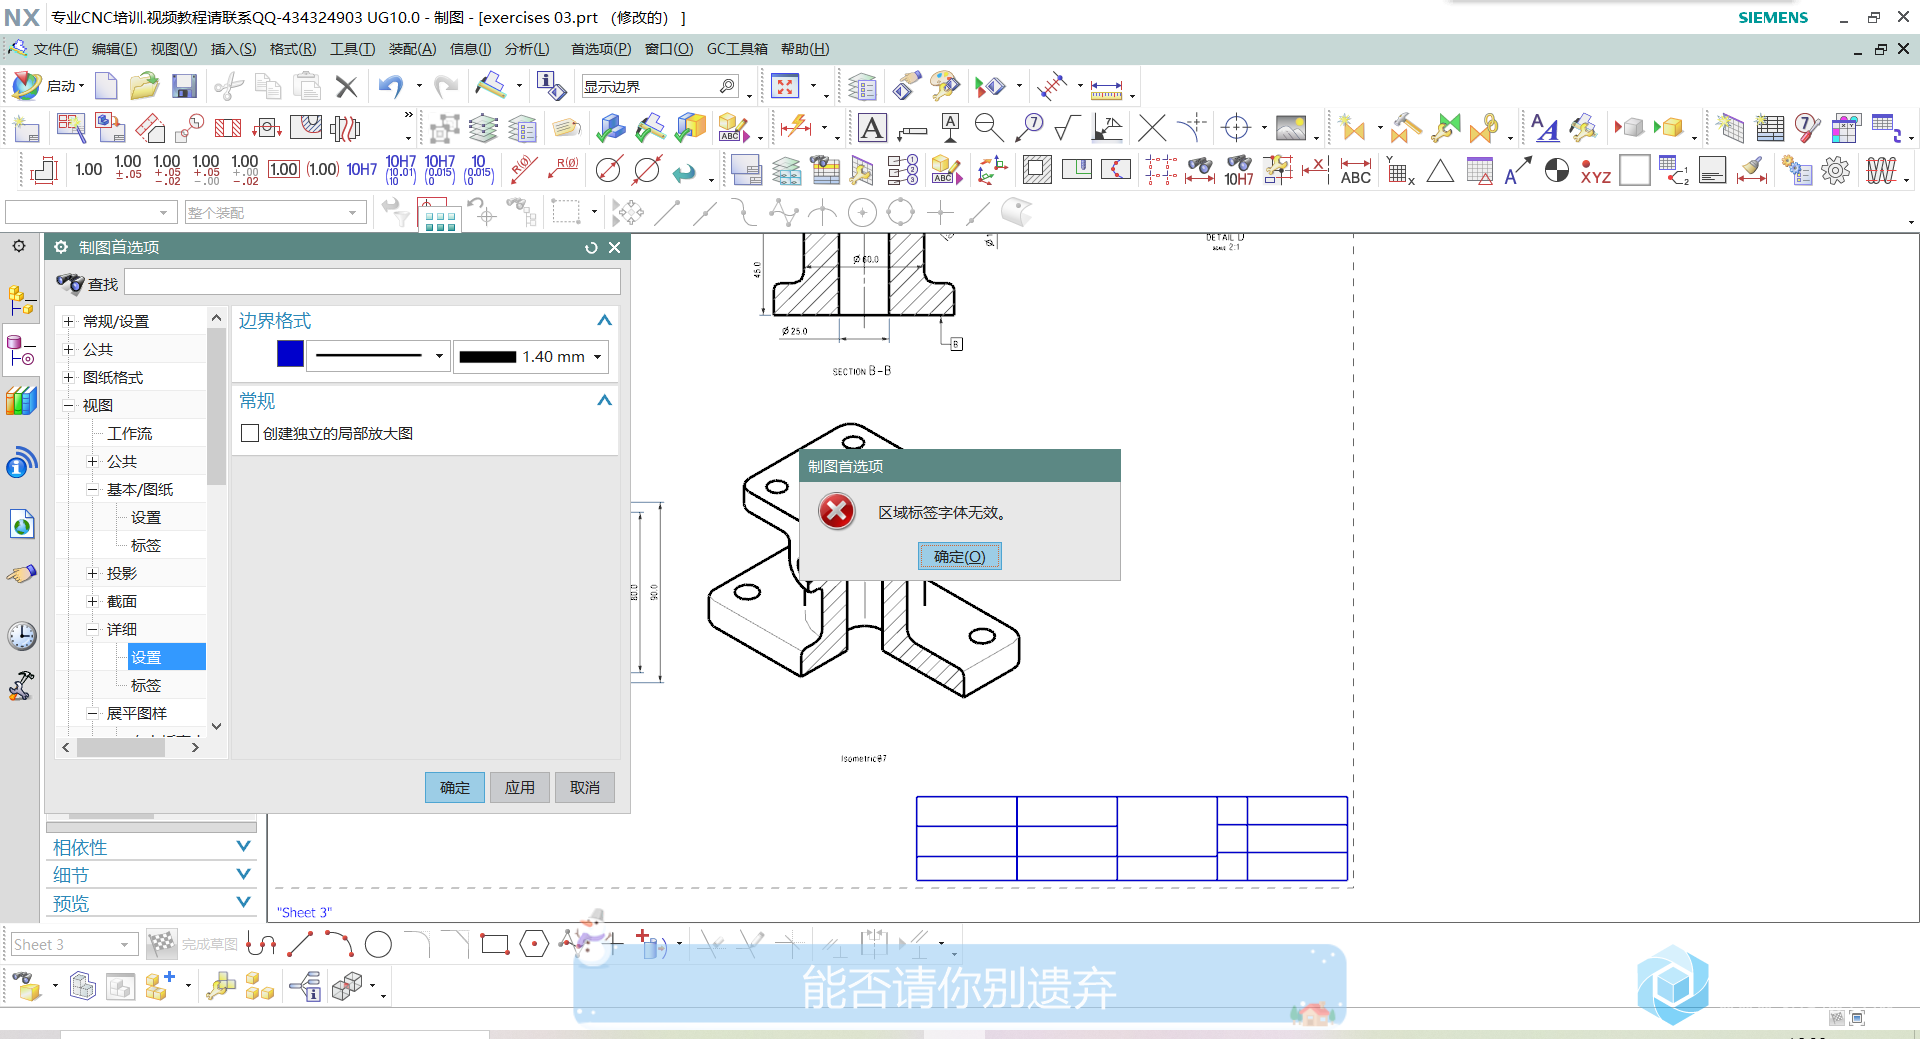
Task: Open the 编辑(E) menu
Action: point(115,49)
